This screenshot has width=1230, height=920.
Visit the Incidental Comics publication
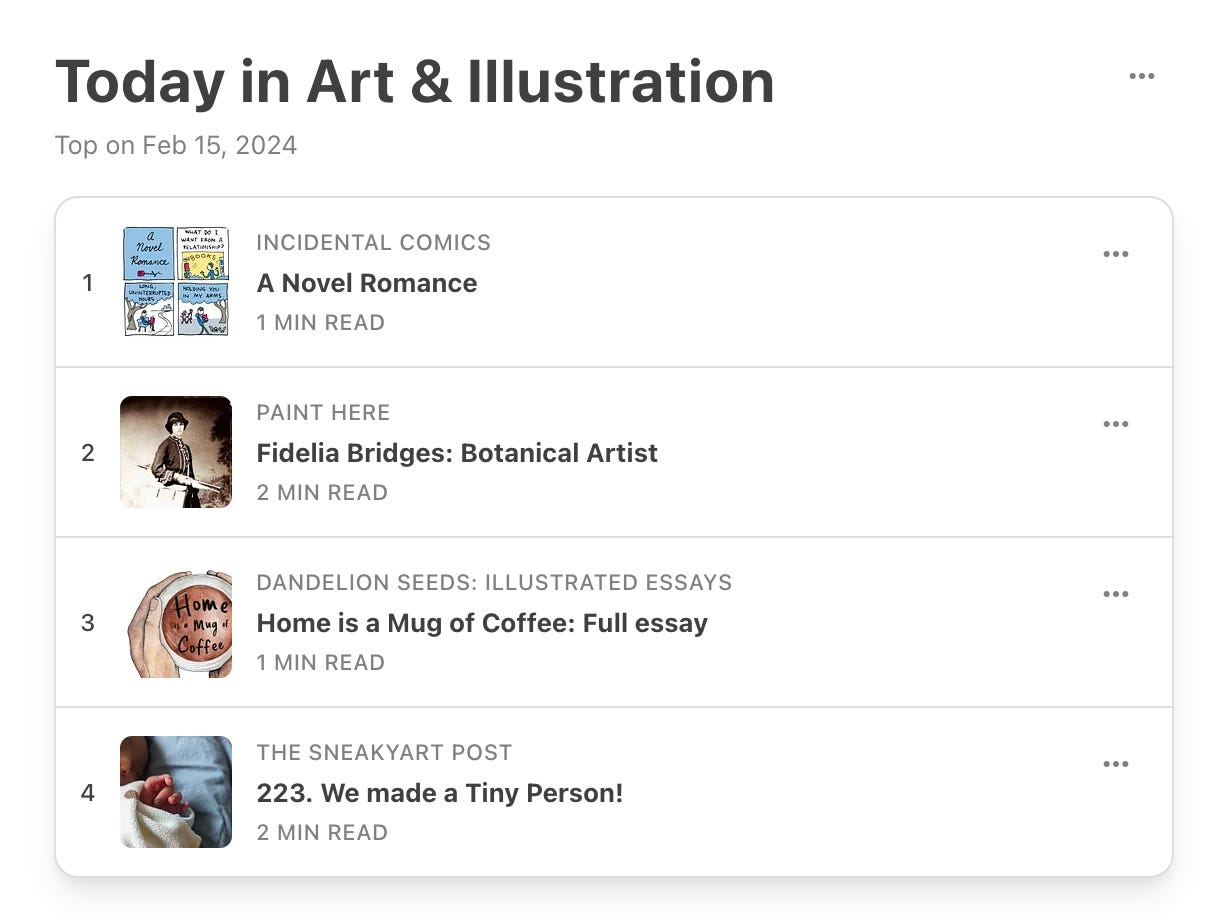[x=374, y=243]
